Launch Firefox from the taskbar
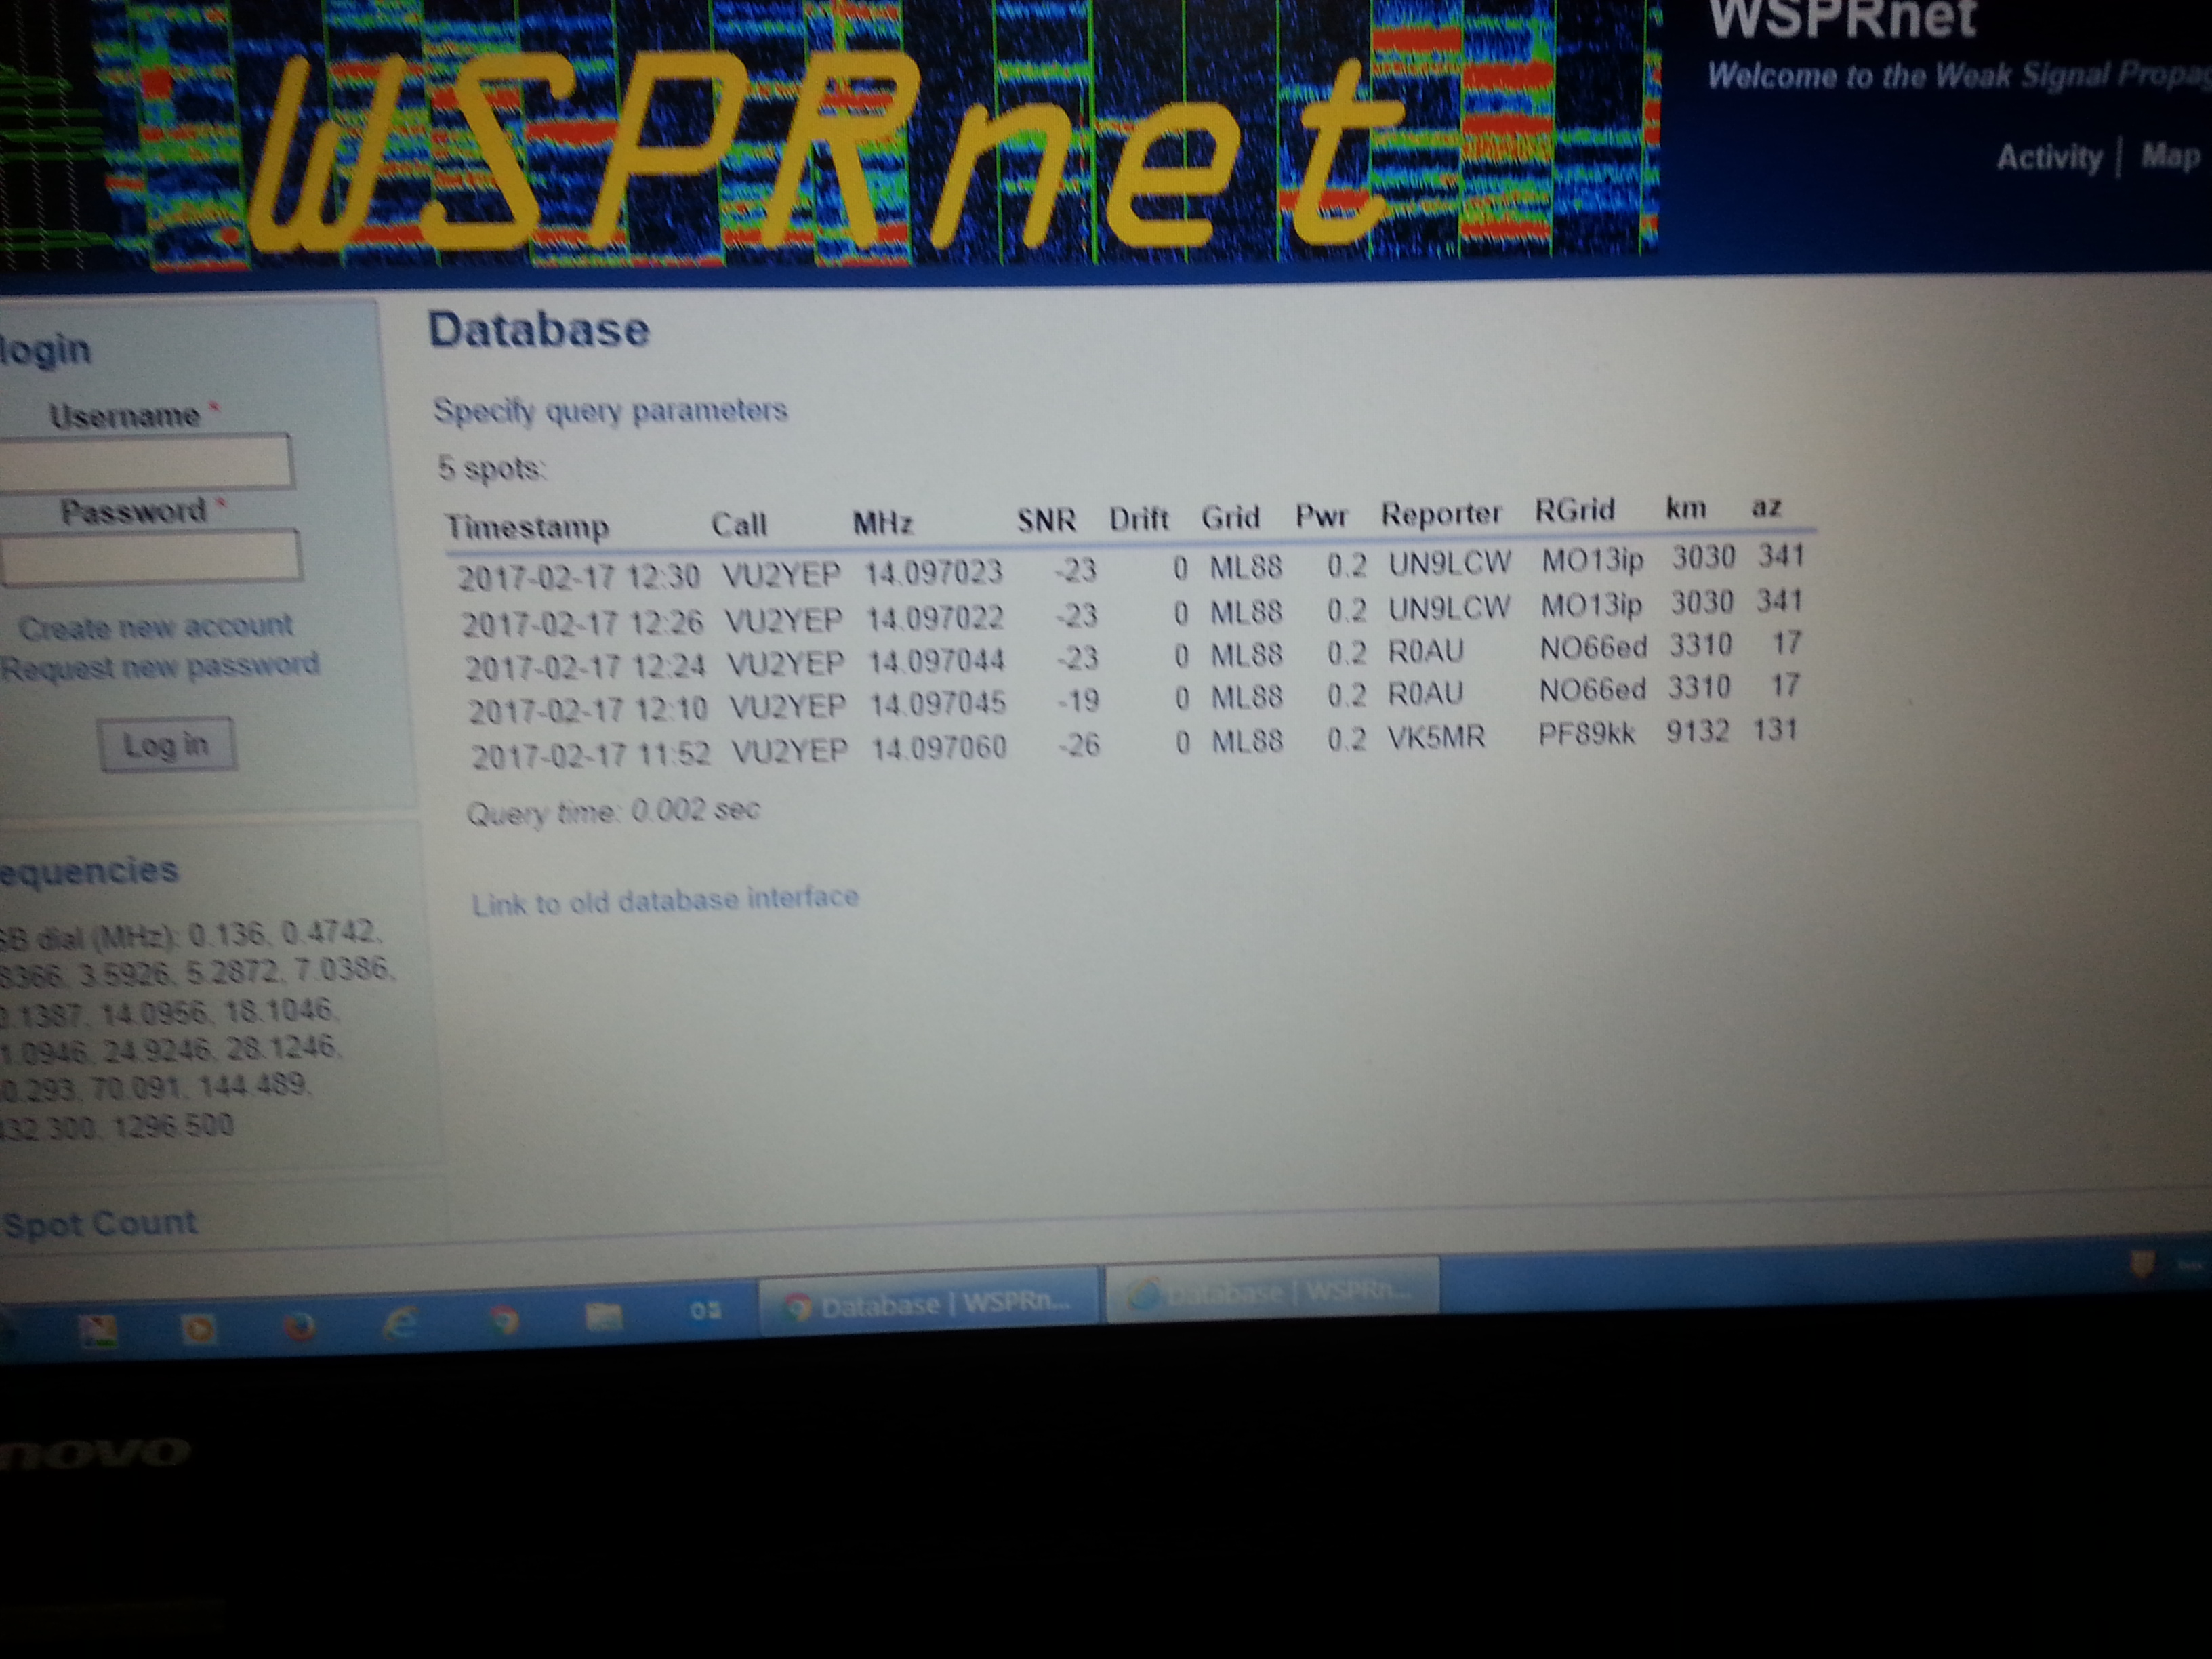Image resolution: width=2212 pixels, height=1659 pixels. [x=299, y=1327]
